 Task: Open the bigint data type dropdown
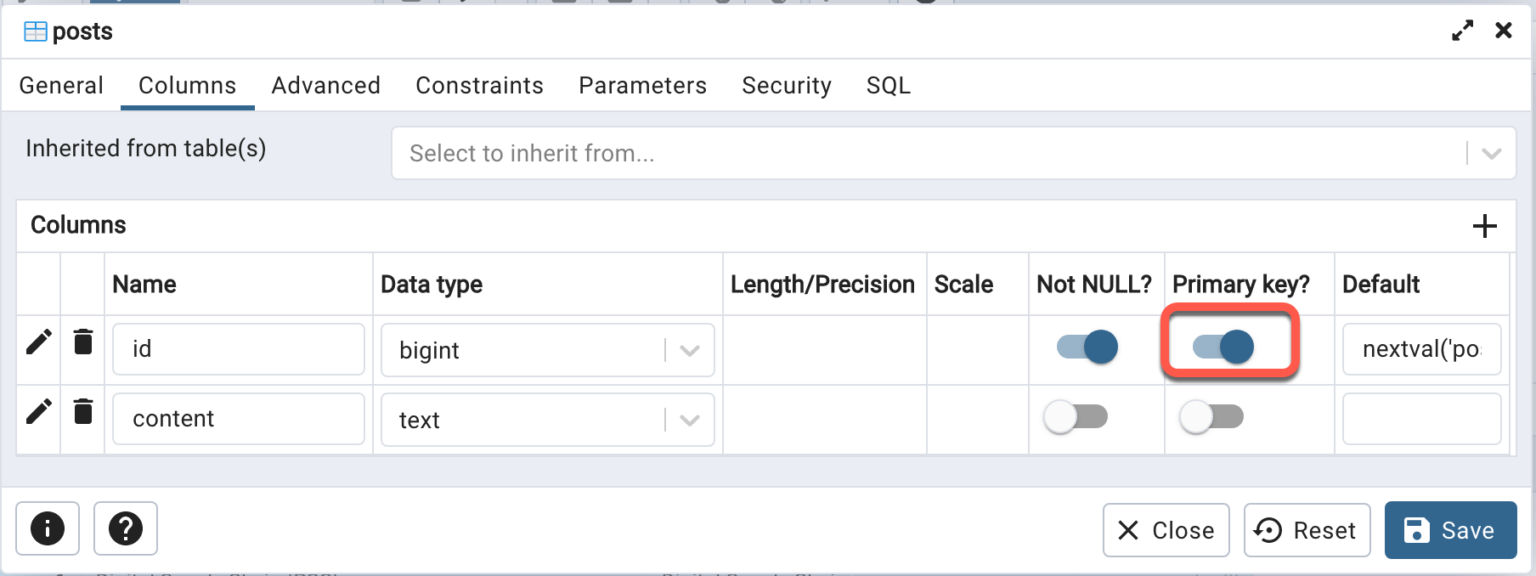(x=690, y=351)
